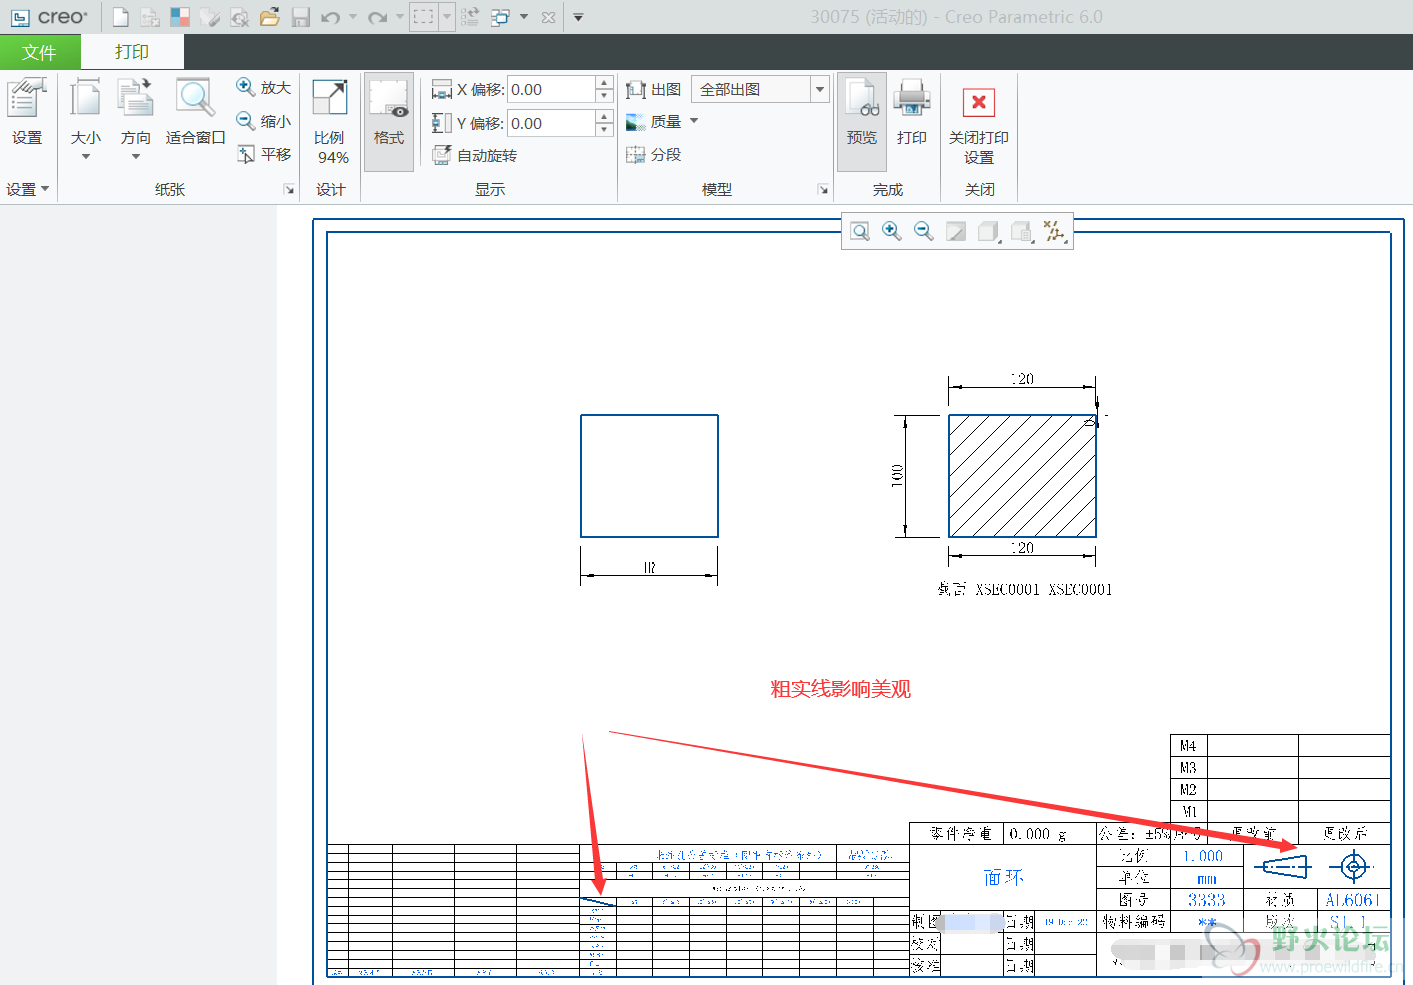The width and height of the screenshot is (1413, 985).
Task: Click the dashed rectangle selection icon
Action: [424, 17]
